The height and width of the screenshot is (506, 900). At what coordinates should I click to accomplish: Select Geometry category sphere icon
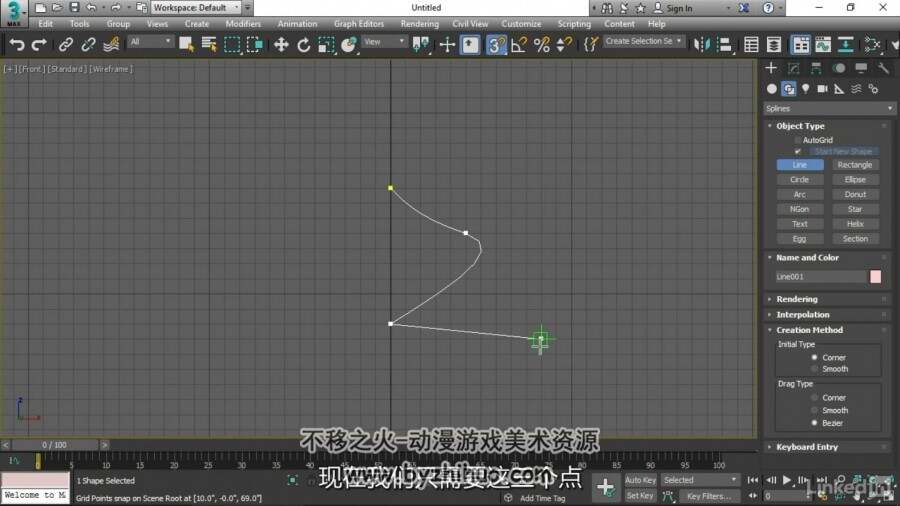(772, 89)
